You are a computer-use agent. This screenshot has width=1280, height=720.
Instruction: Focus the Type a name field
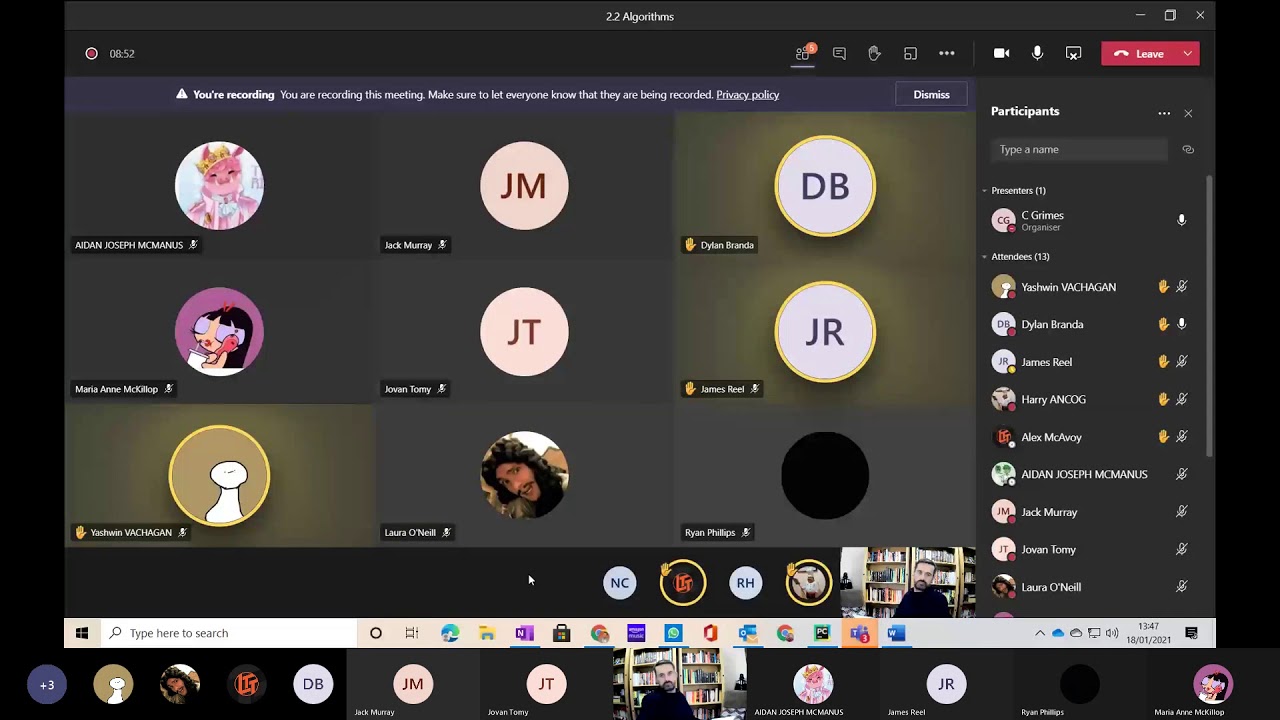[x=1080, y=150]
